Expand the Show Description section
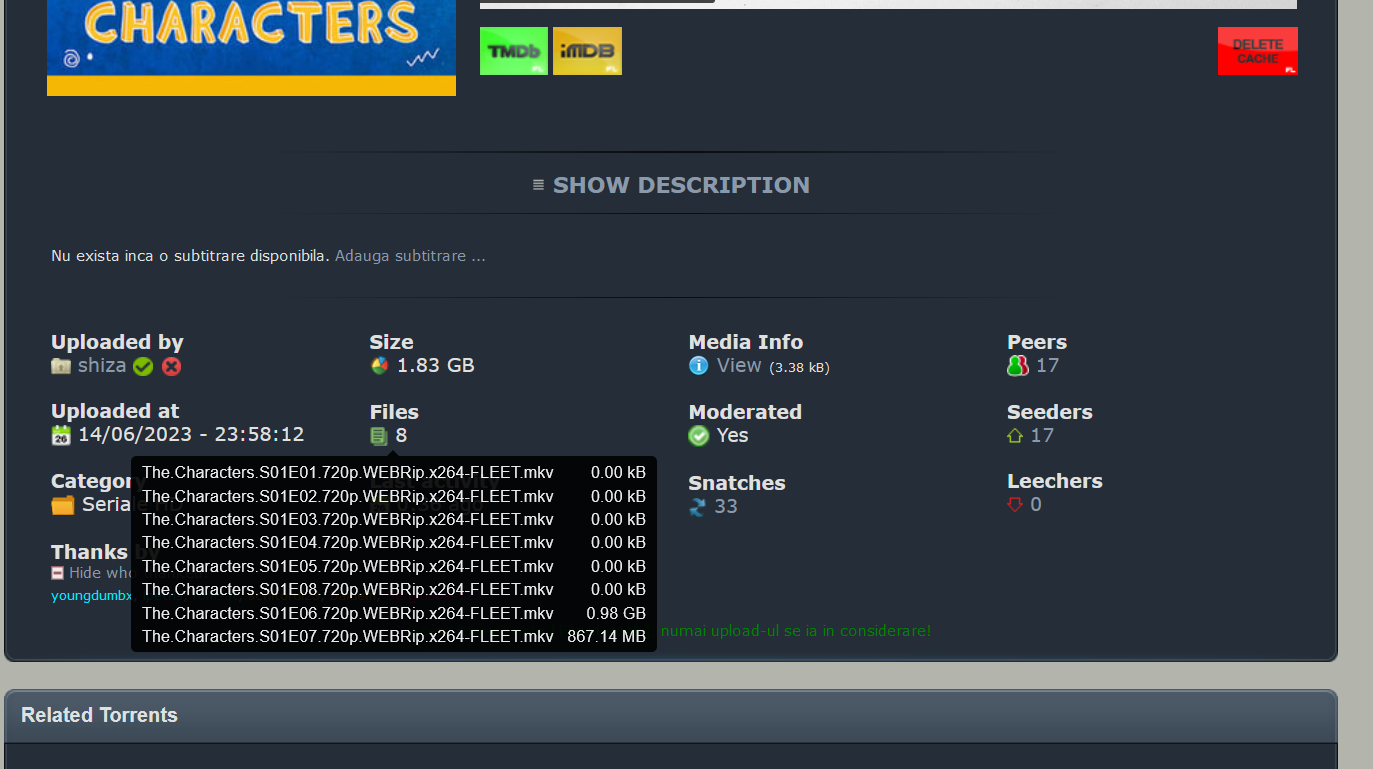Viewport: 1373px width, 769px height. point(671,185)
